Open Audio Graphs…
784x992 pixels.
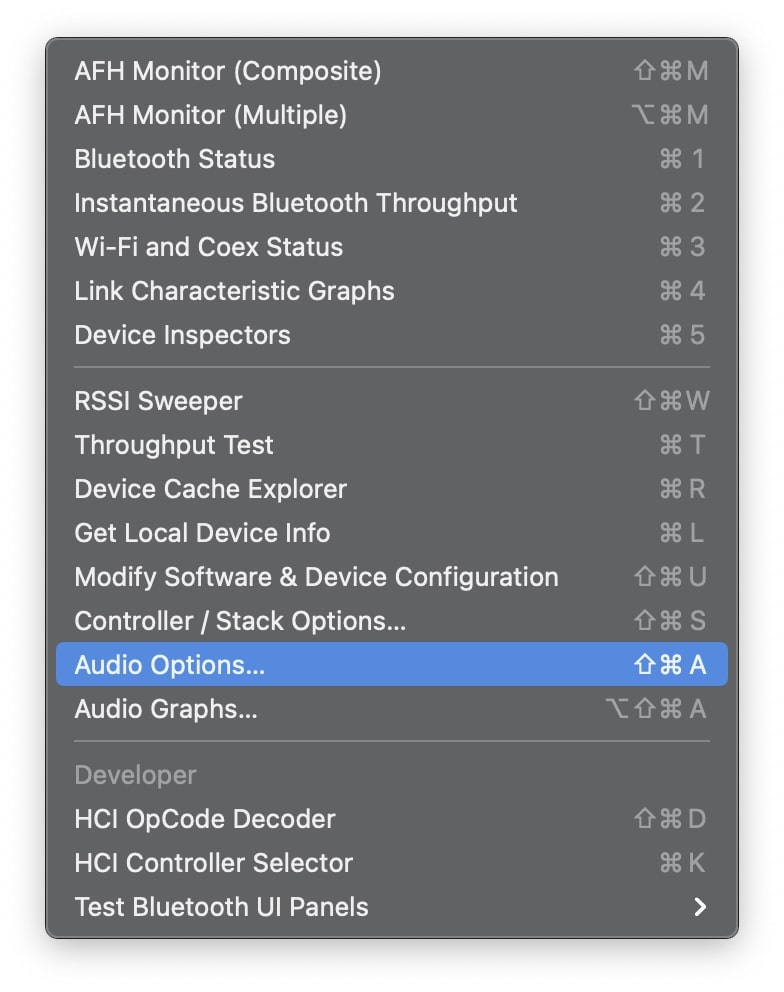392,709
